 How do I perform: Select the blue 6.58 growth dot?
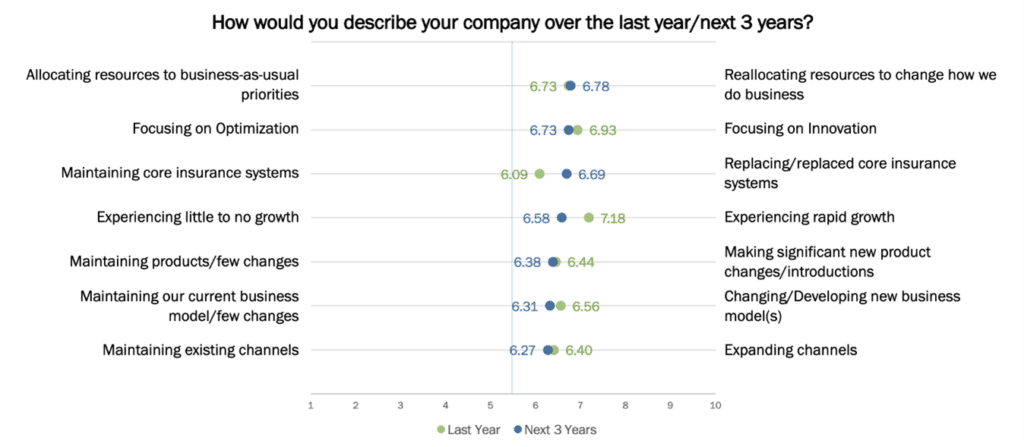tap(562, 218)
